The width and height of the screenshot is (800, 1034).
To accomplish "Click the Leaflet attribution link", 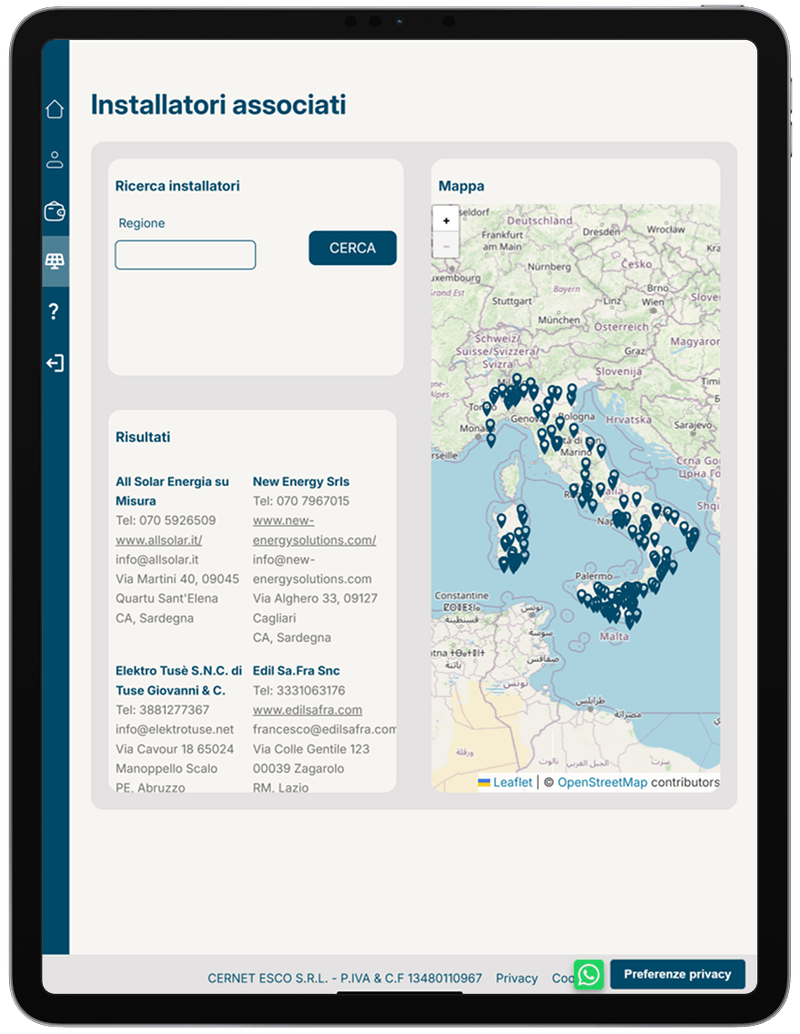I will (x=512, y=782).
